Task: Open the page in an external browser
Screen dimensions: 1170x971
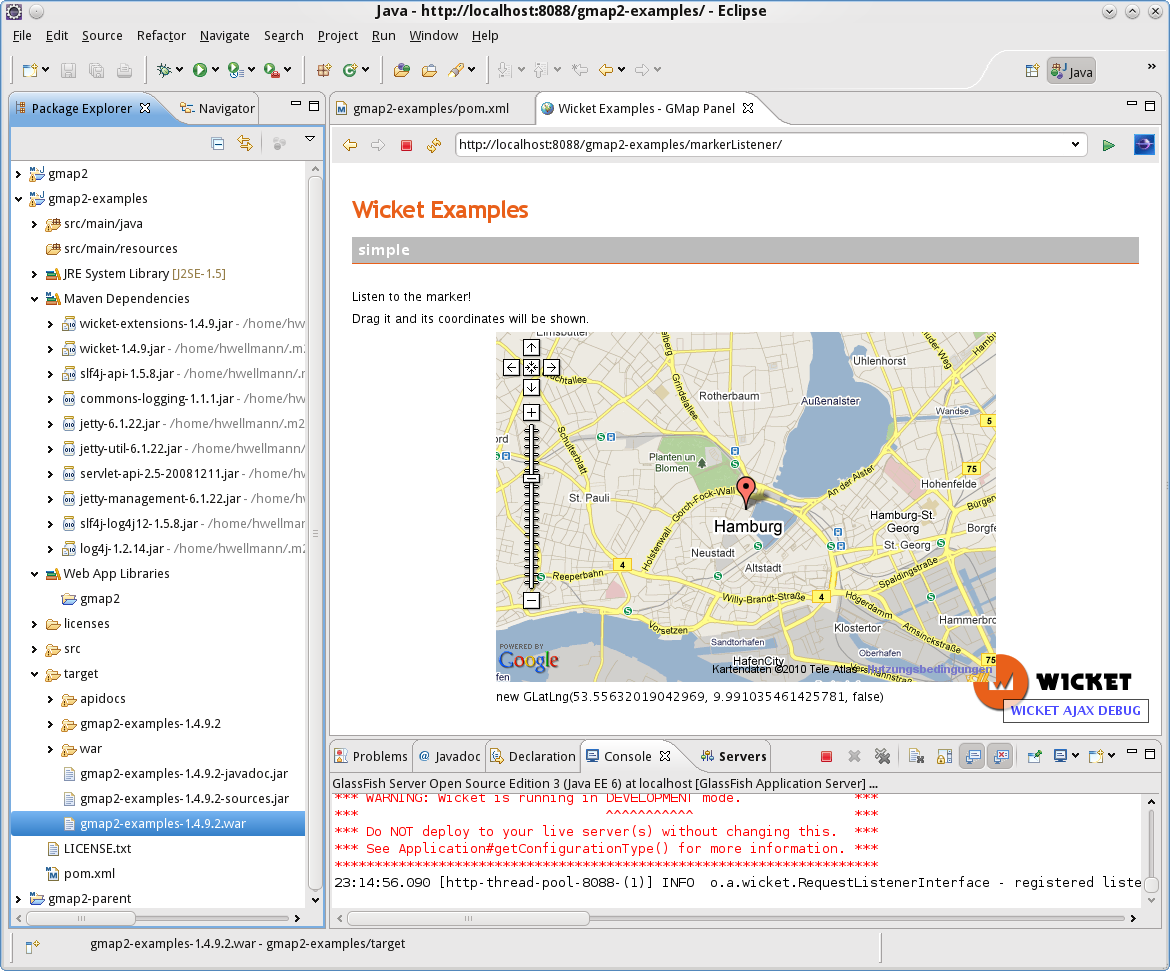Action: (1143, 144)
